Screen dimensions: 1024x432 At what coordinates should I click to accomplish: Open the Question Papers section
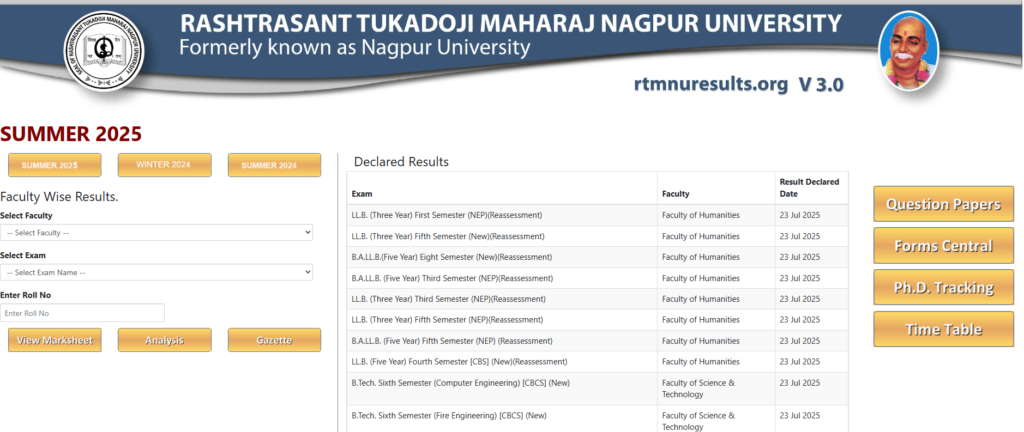click(943, 204)
